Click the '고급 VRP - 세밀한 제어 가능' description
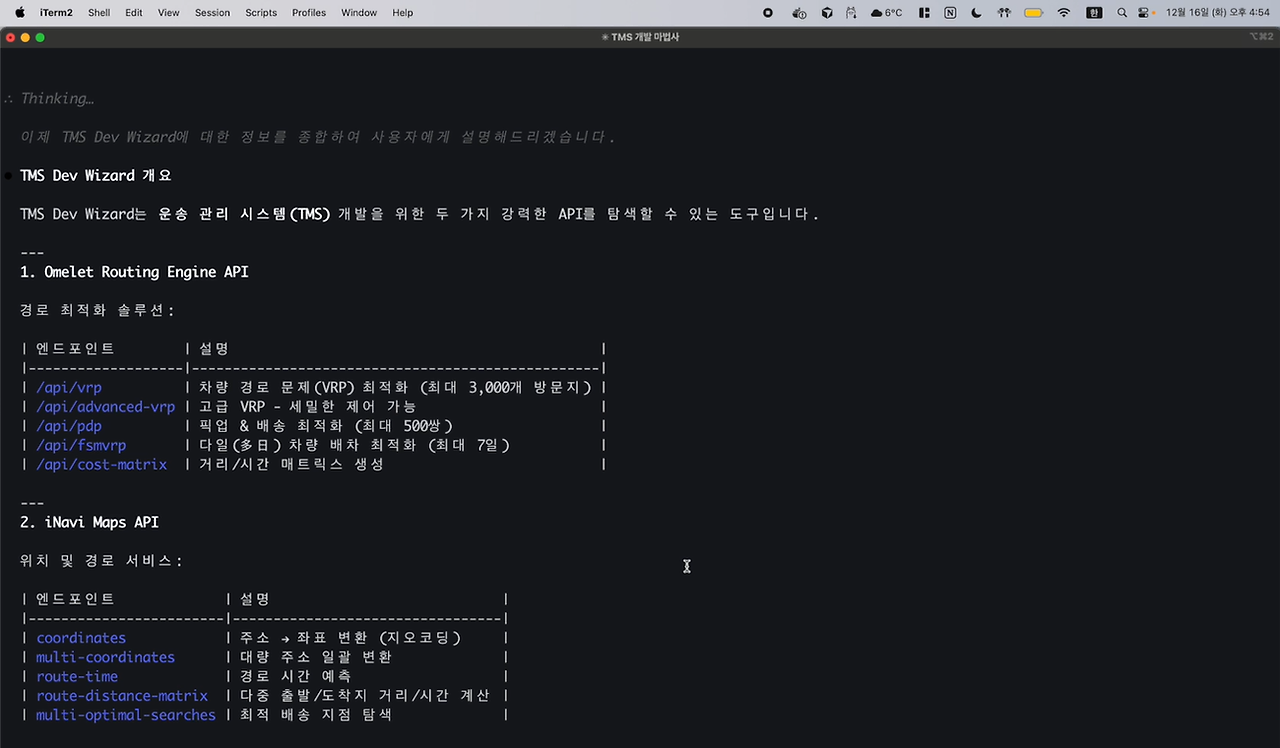This screenshot has height=748, width=1280. [307, 407]
